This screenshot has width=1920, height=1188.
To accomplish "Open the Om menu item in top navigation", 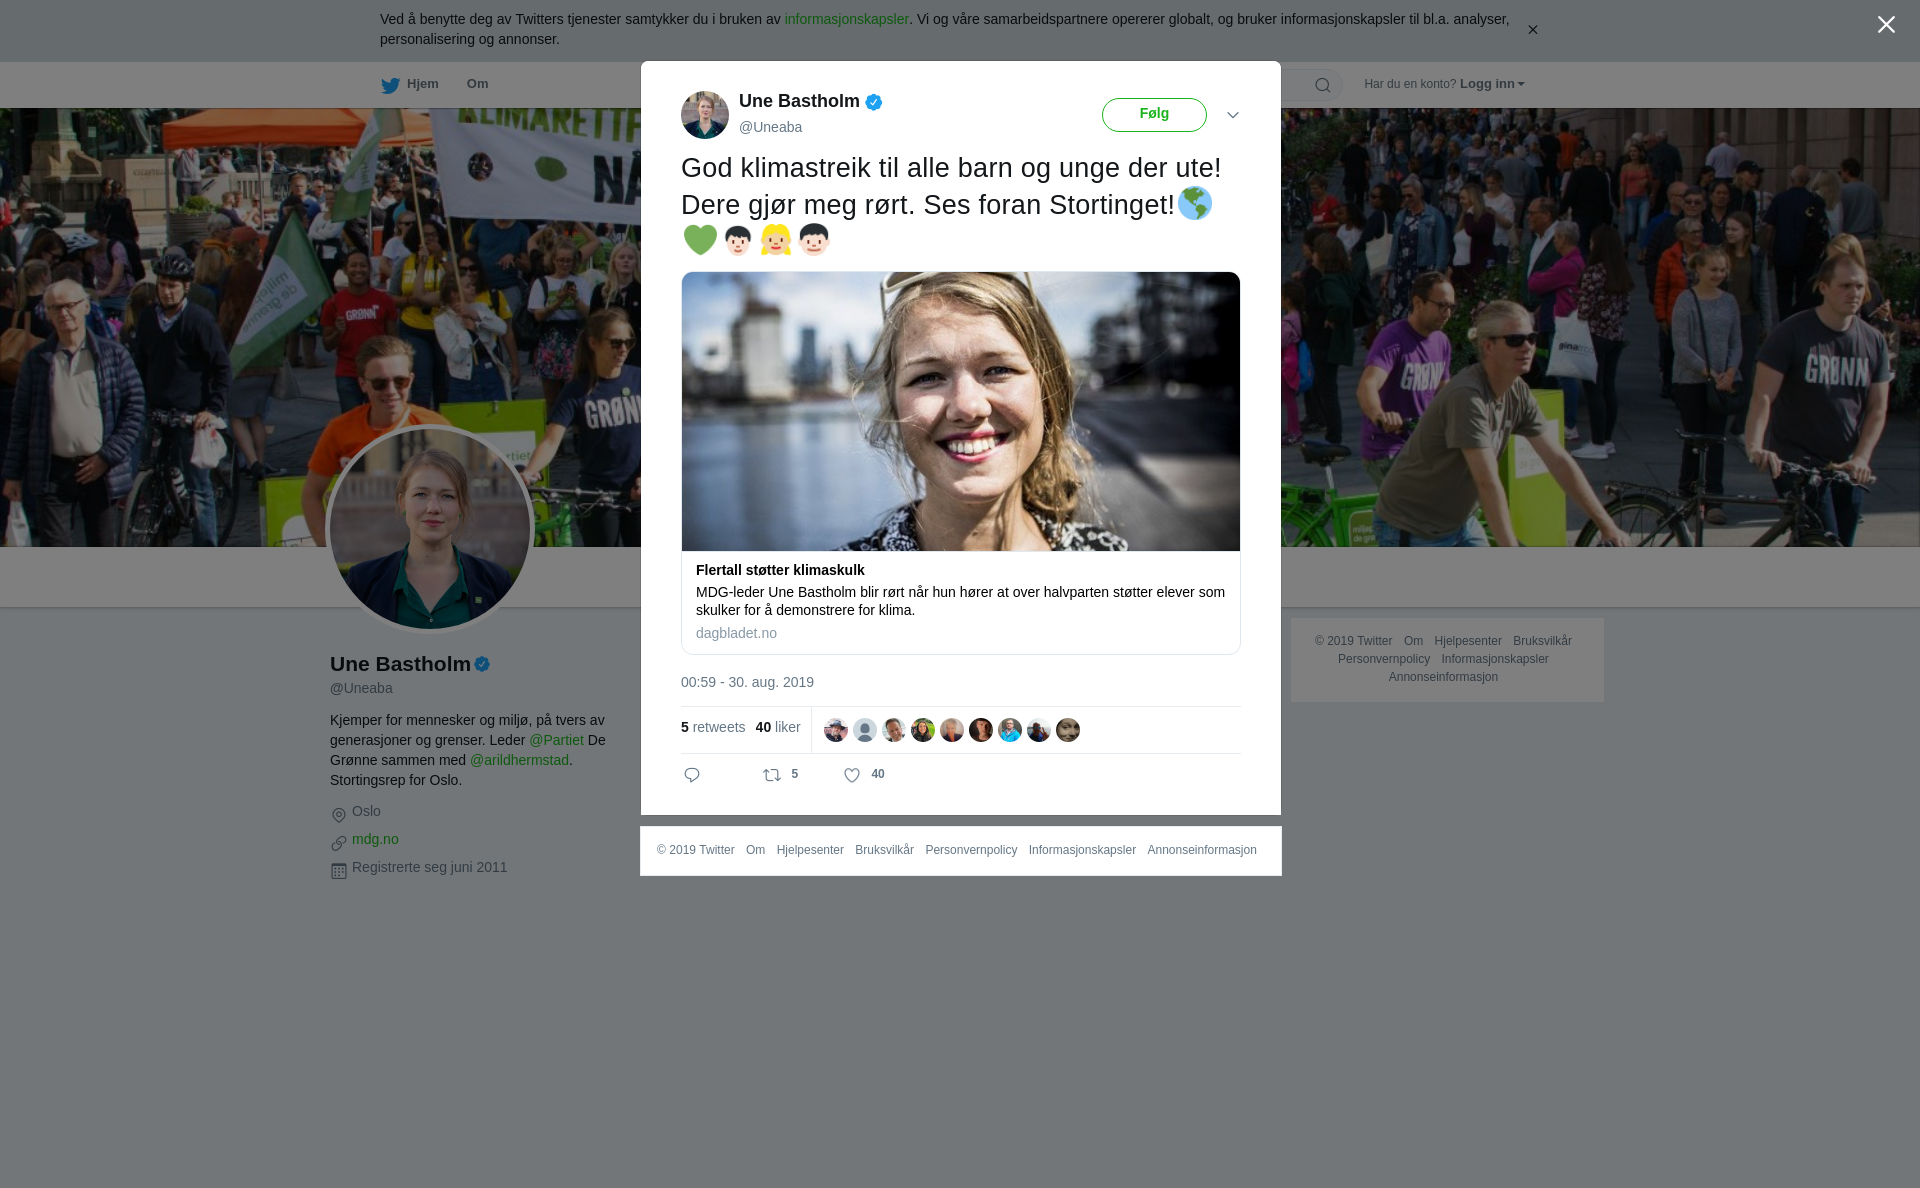I will coord(477,84).
